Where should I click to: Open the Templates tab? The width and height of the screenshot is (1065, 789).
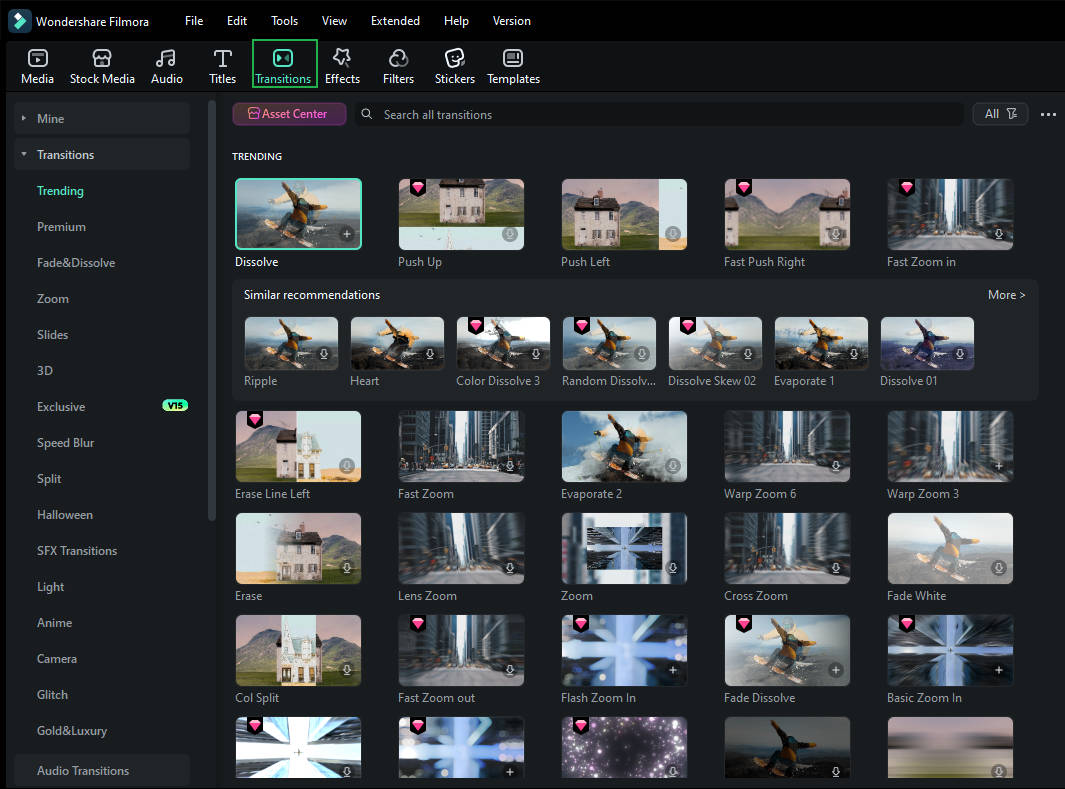coord(513,67)
